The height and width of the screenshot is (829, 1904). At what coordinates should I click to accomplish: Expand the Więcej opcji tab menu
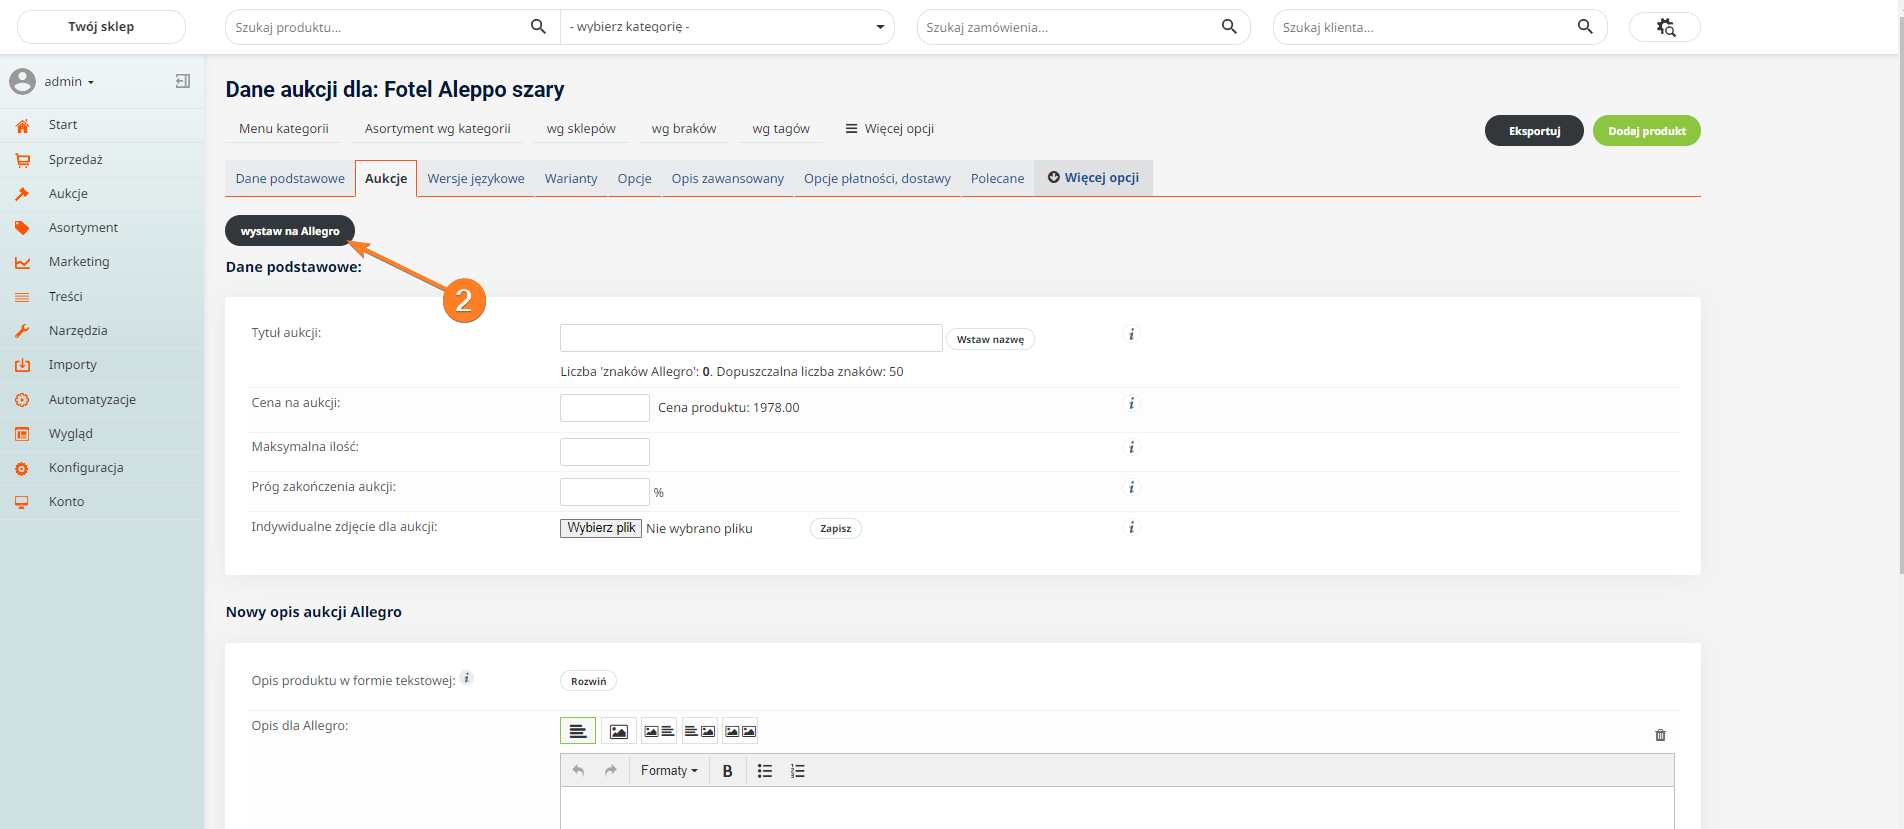point(1093,178)
